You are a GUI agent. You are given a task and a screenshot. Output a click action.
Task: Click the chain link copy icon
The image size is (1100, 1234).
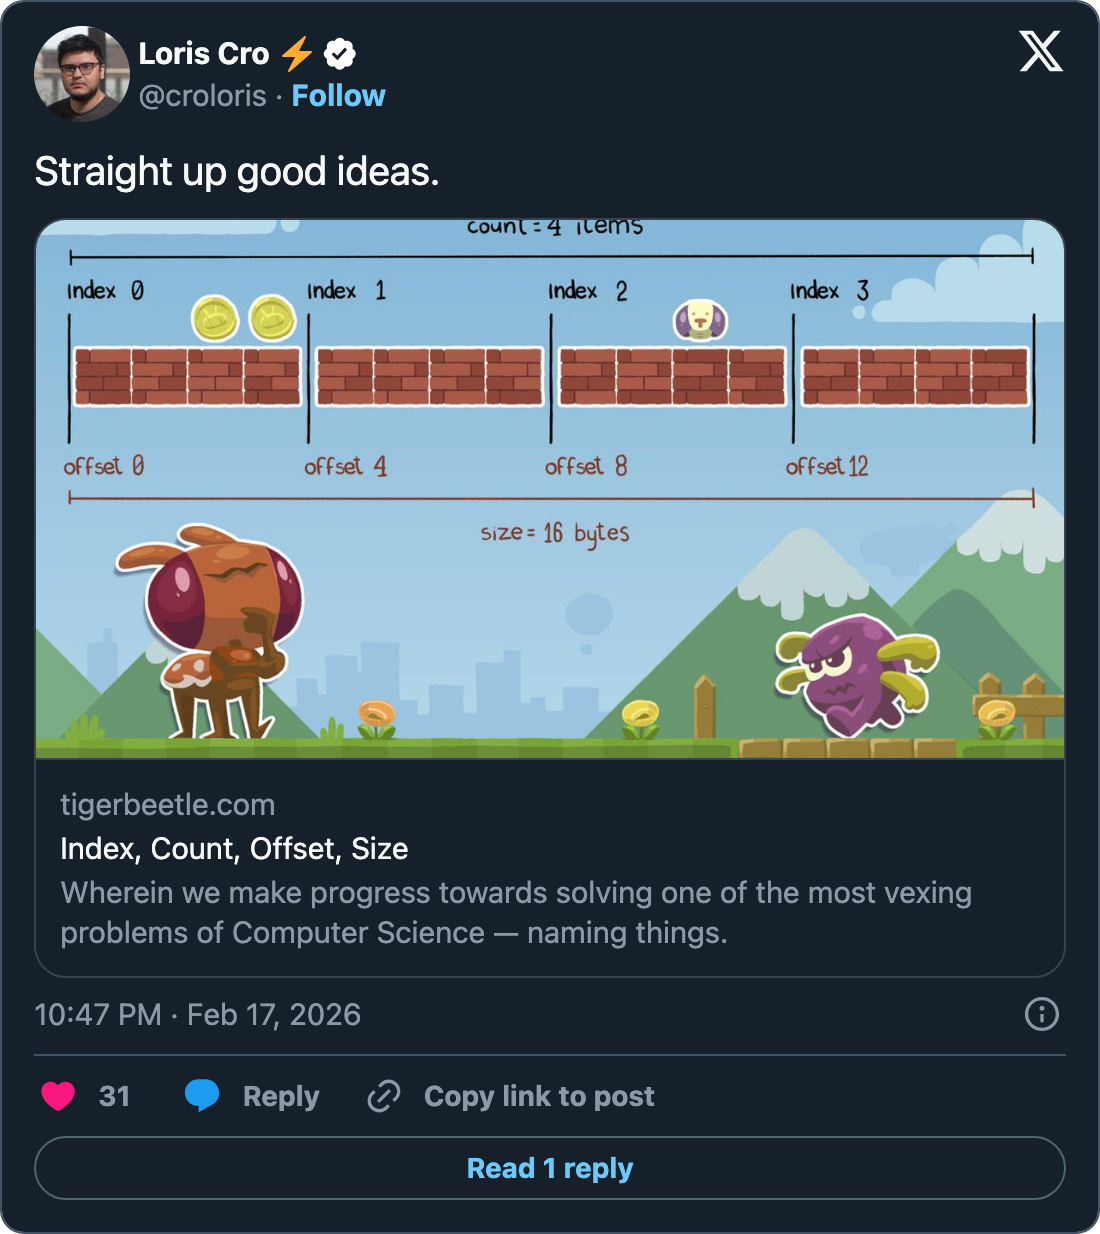(384, 1096)
